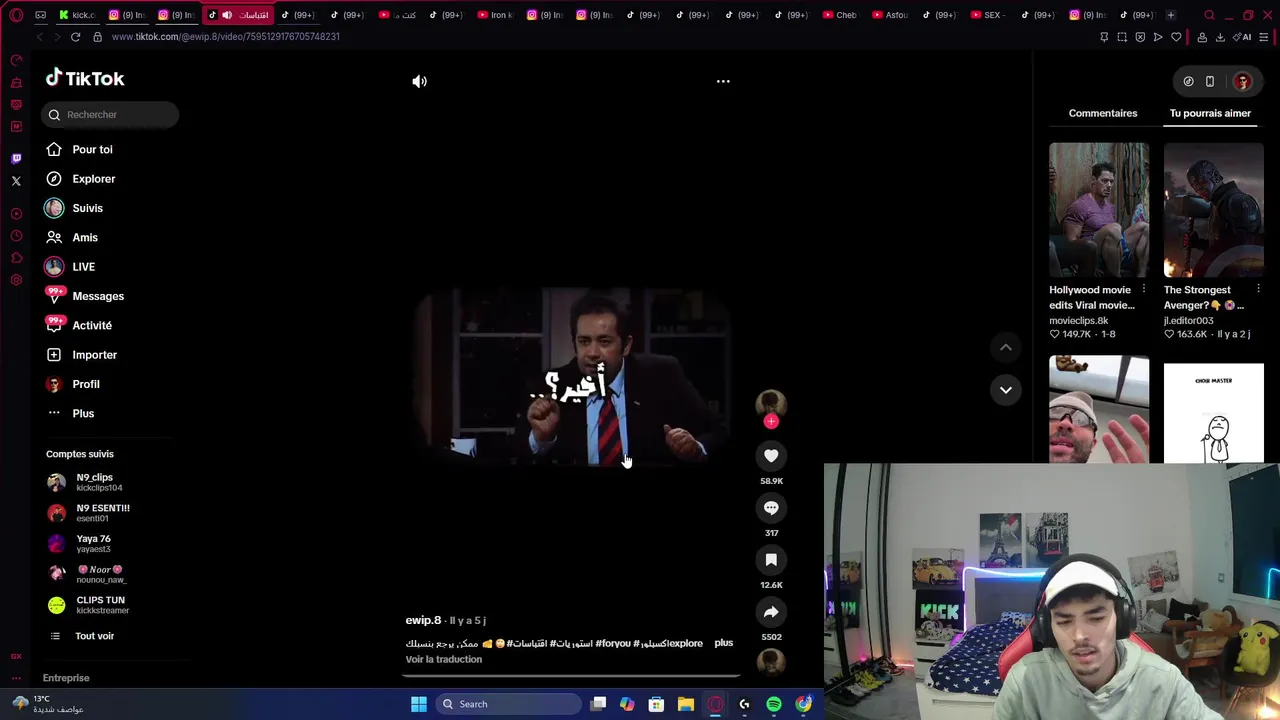Viewport: 1280px width, 720px height.
Task: Go to the next video arrow
Action: (1006, 390)
